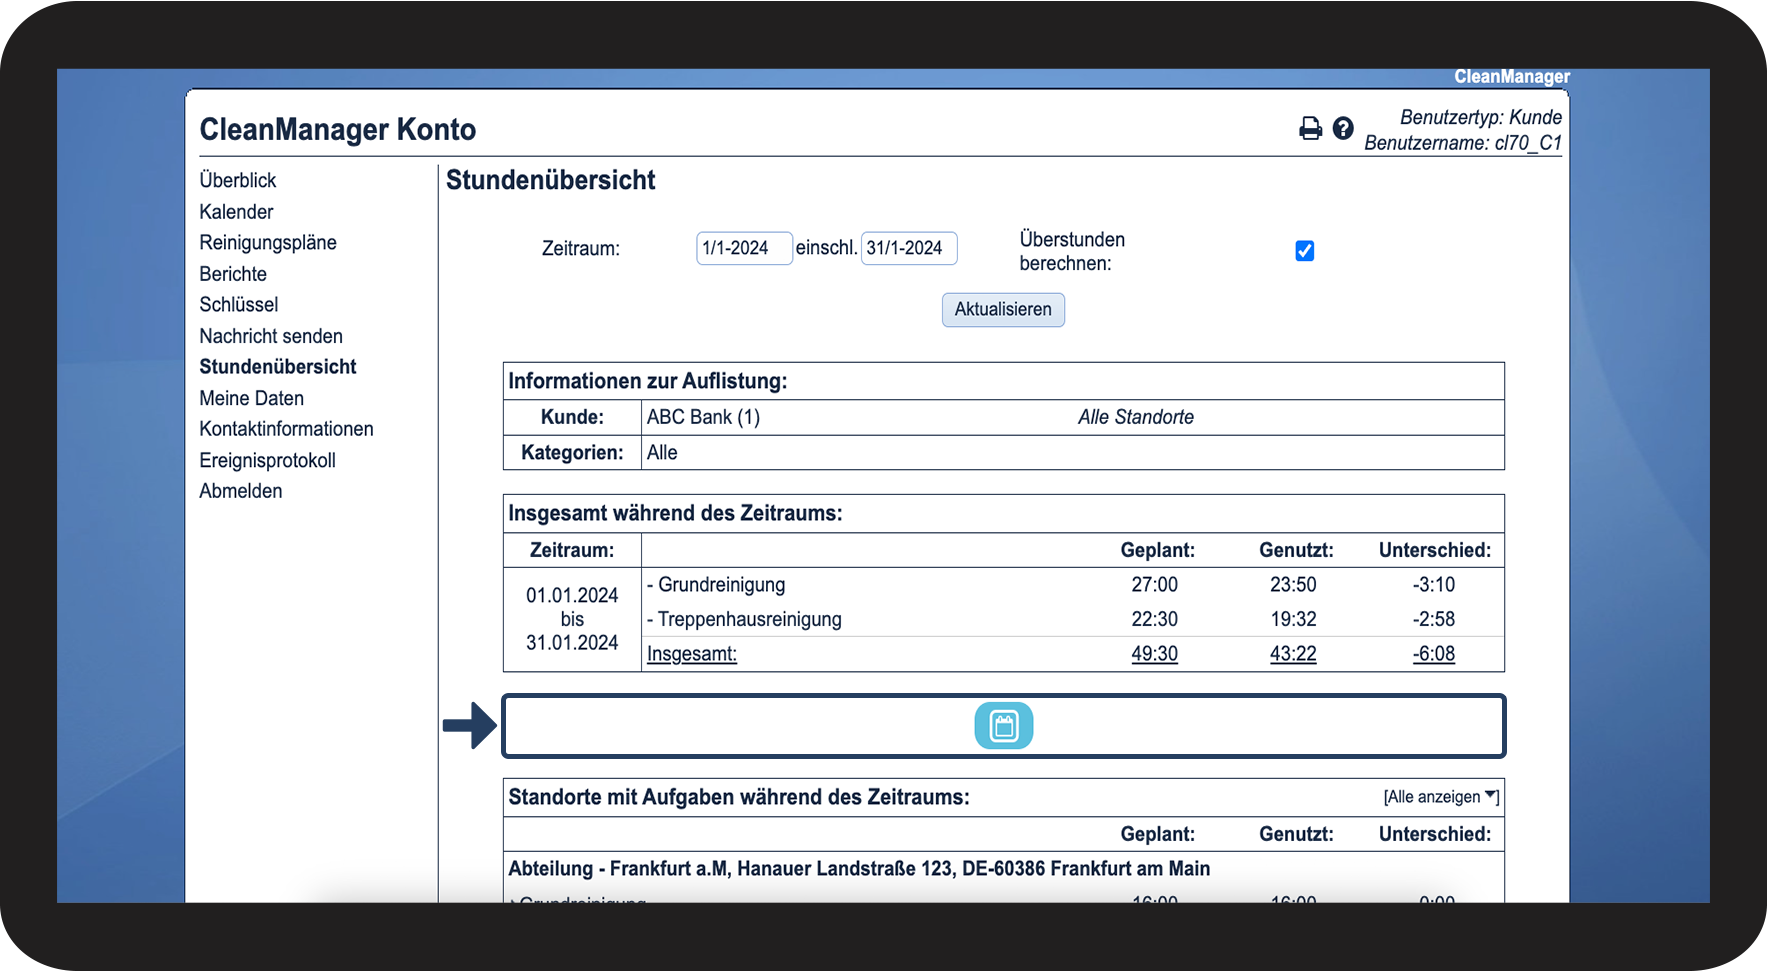Click the start date field 1/1-2024
This screenshot has height=971, width=1767.
click(x=743, y=248)
